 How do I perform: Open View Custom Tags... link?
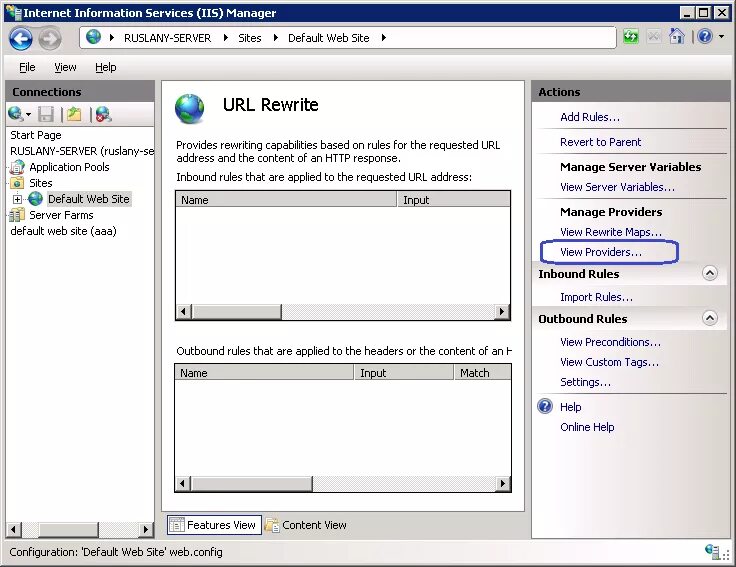pyautogui.click(x=609, y=362)
